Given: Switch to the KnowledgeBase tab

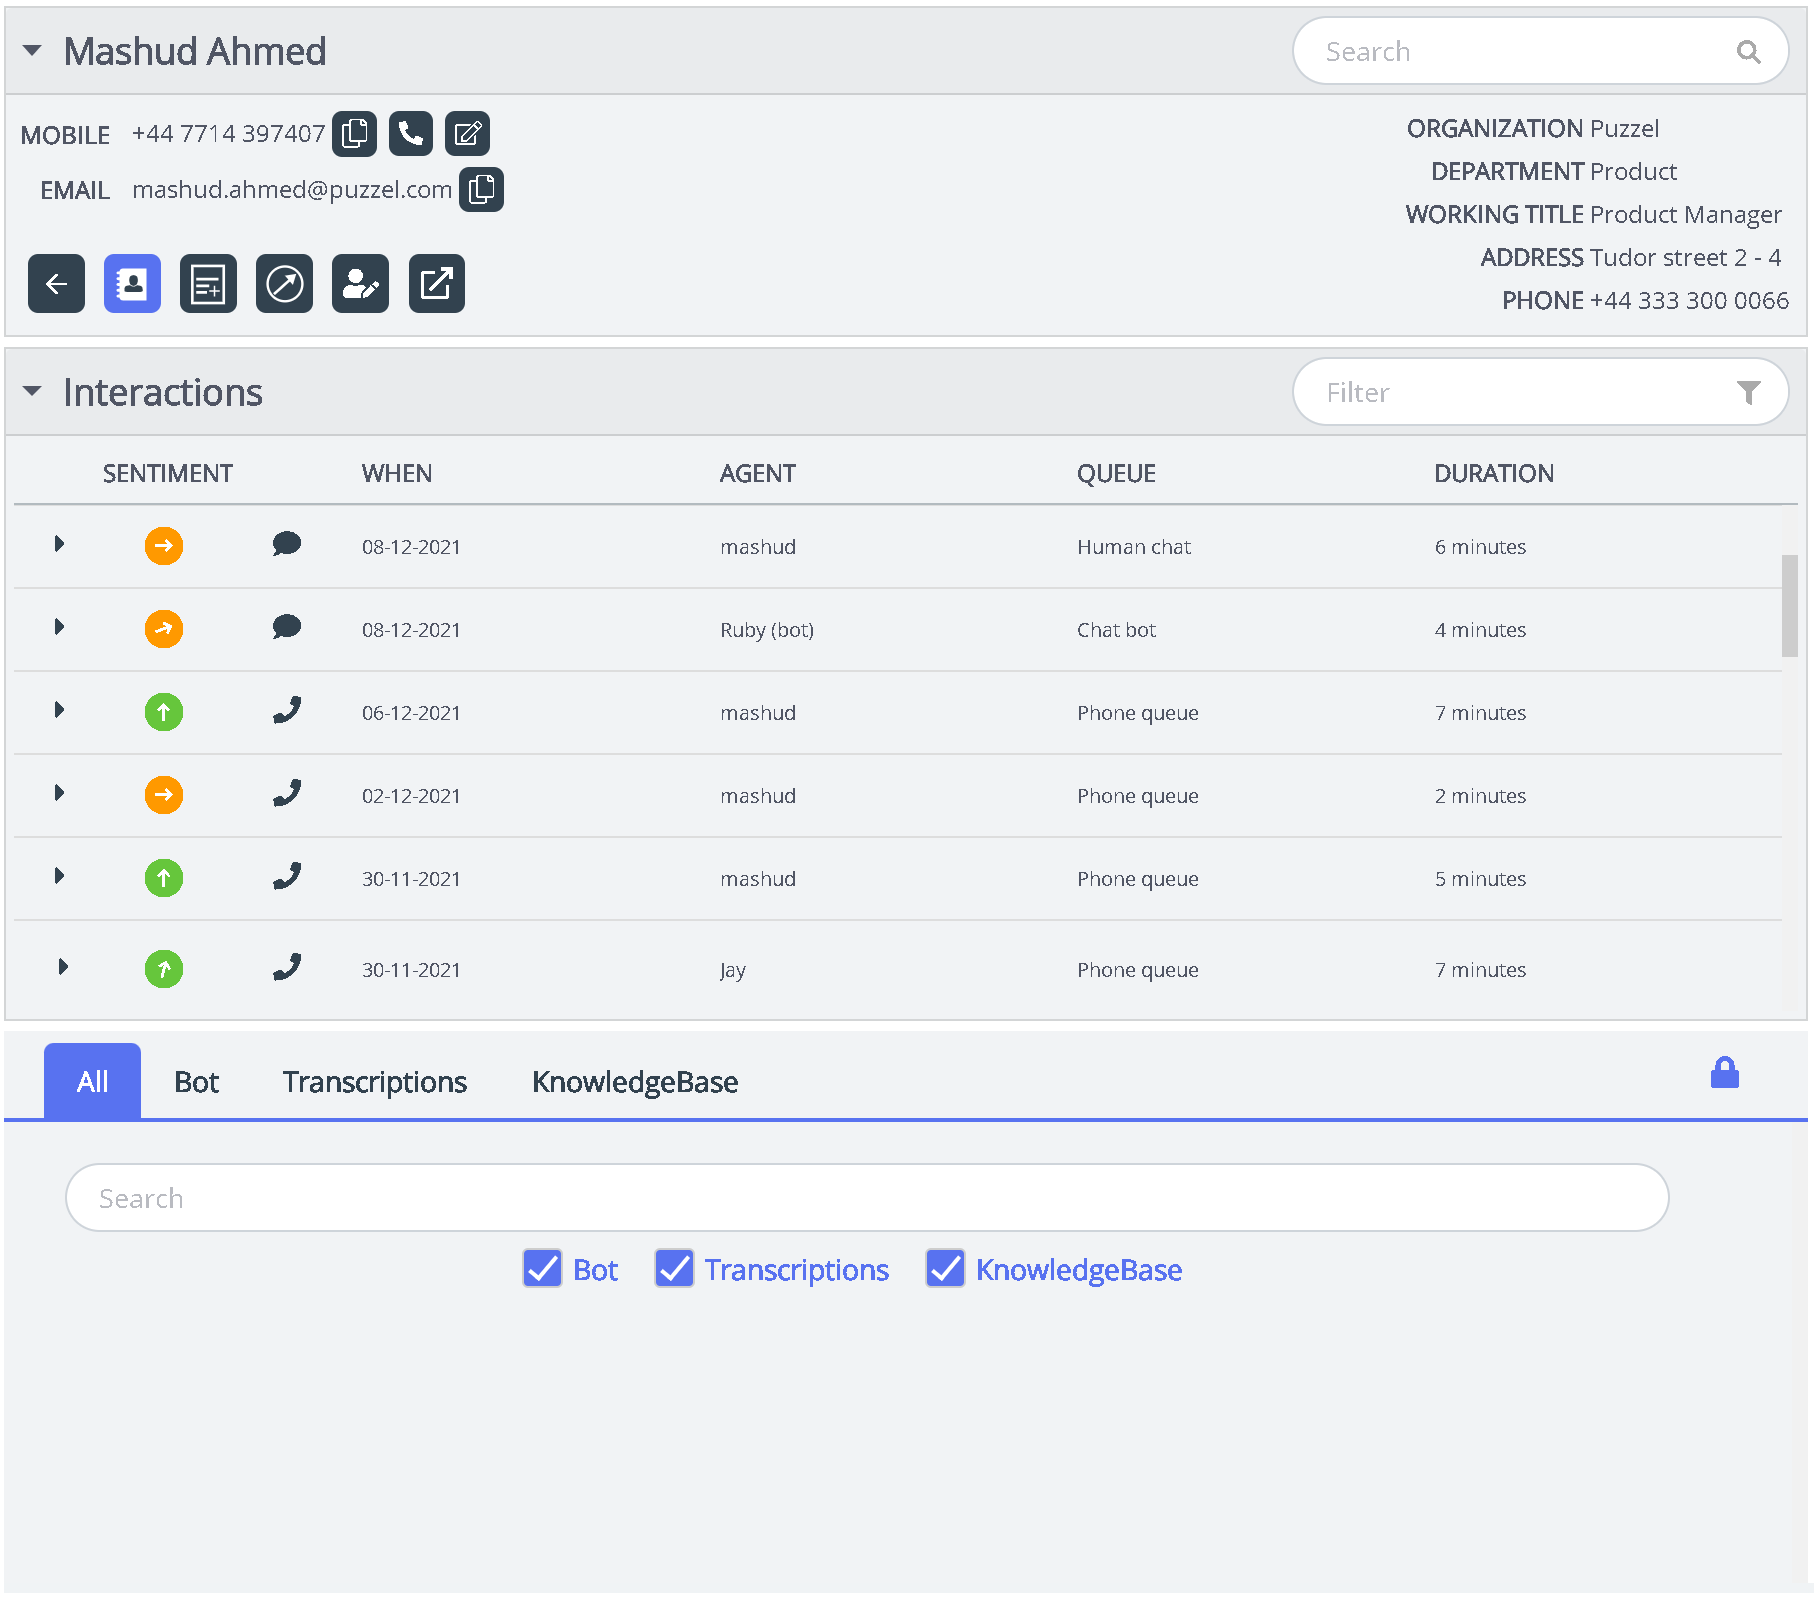Looking at the screenshot, I should (634, 1082).
